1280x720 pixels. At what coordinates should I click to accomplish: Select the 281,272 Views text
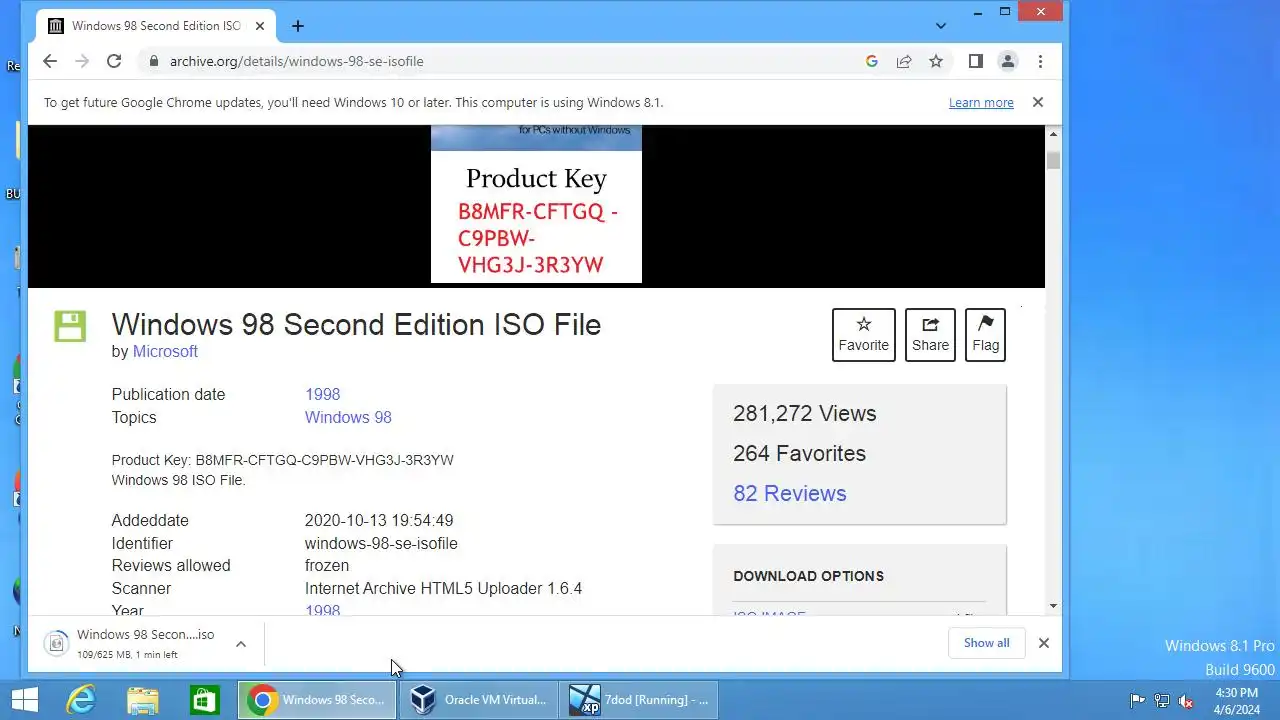(804, 413)
